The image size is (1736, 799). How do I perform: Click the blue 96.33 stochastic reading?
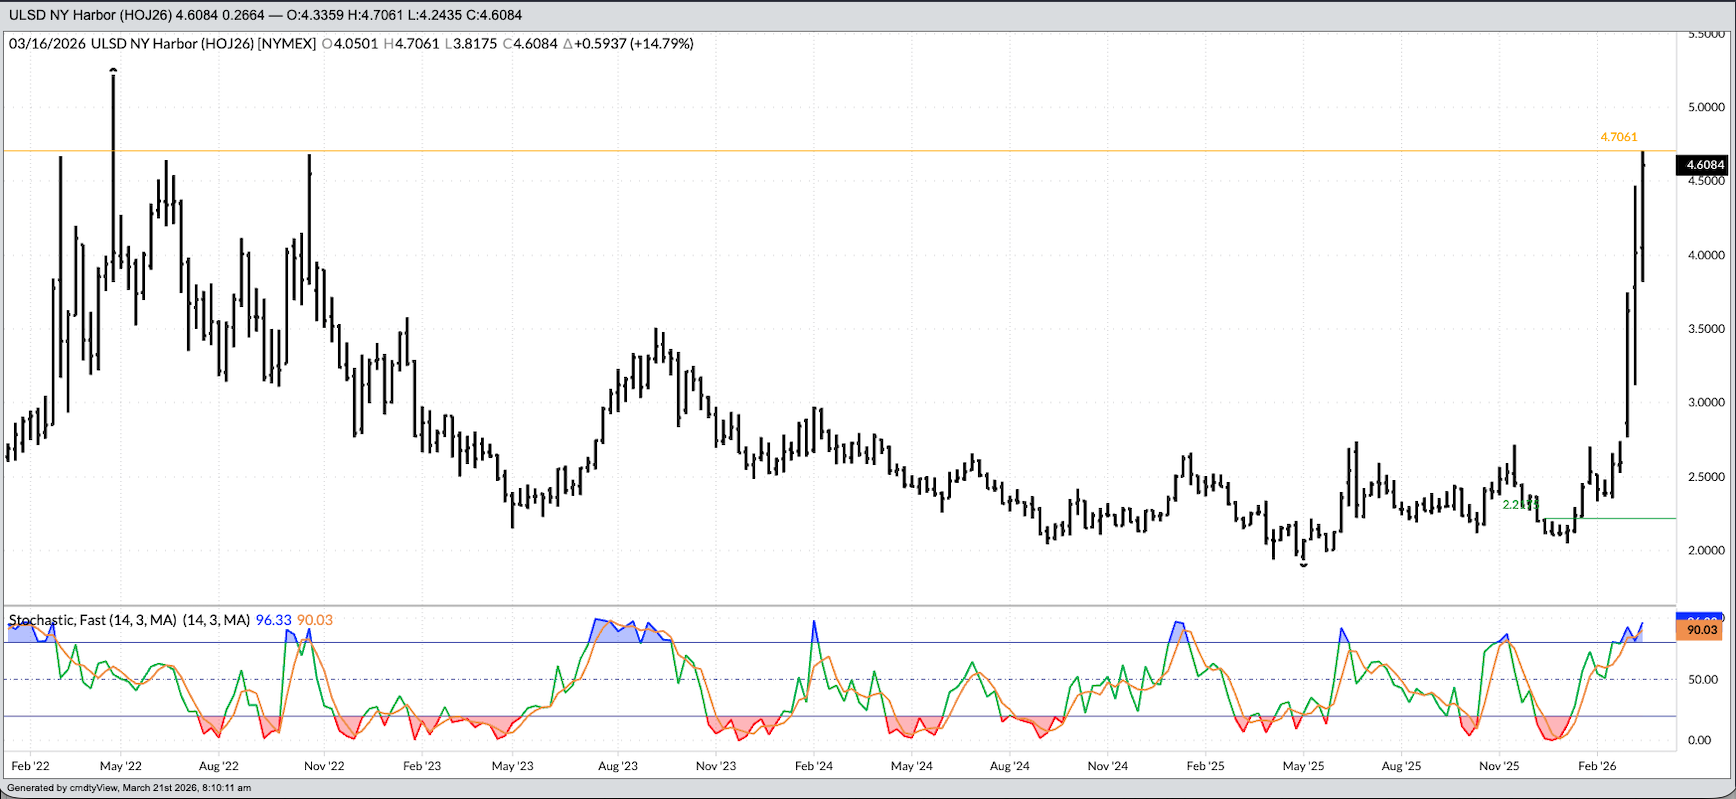click(273, 620)
